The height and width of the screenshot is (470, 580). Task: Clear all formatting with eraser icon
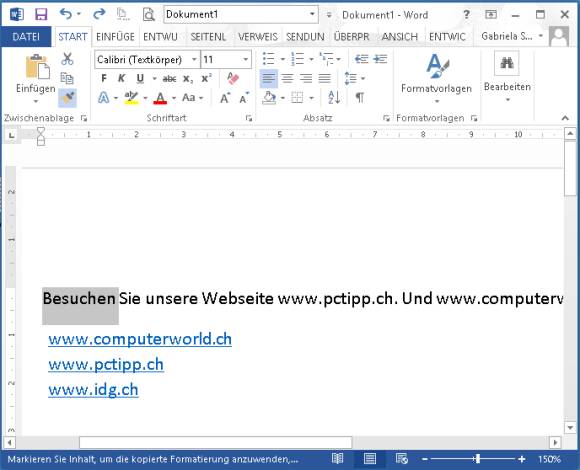coord(233,78)
